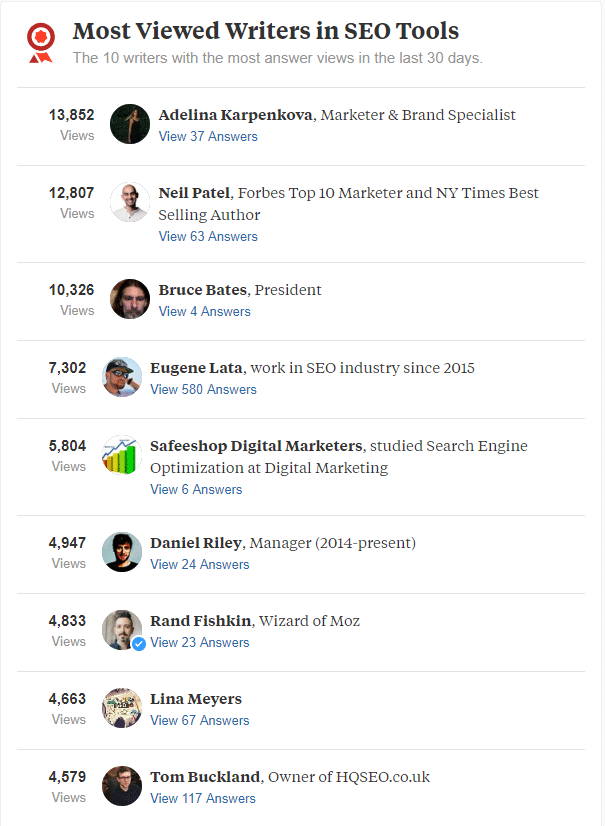Click Rand Fishkin's blue verified badge
The width and height of the screenshot is (605, 826).
139,645
